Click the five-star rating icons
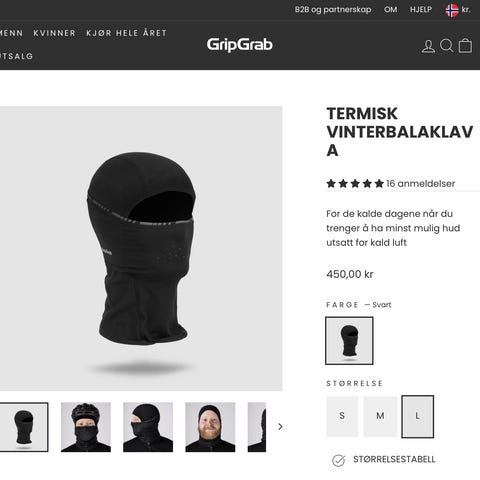The image size is (480, 480). click(x=355, y=183)
